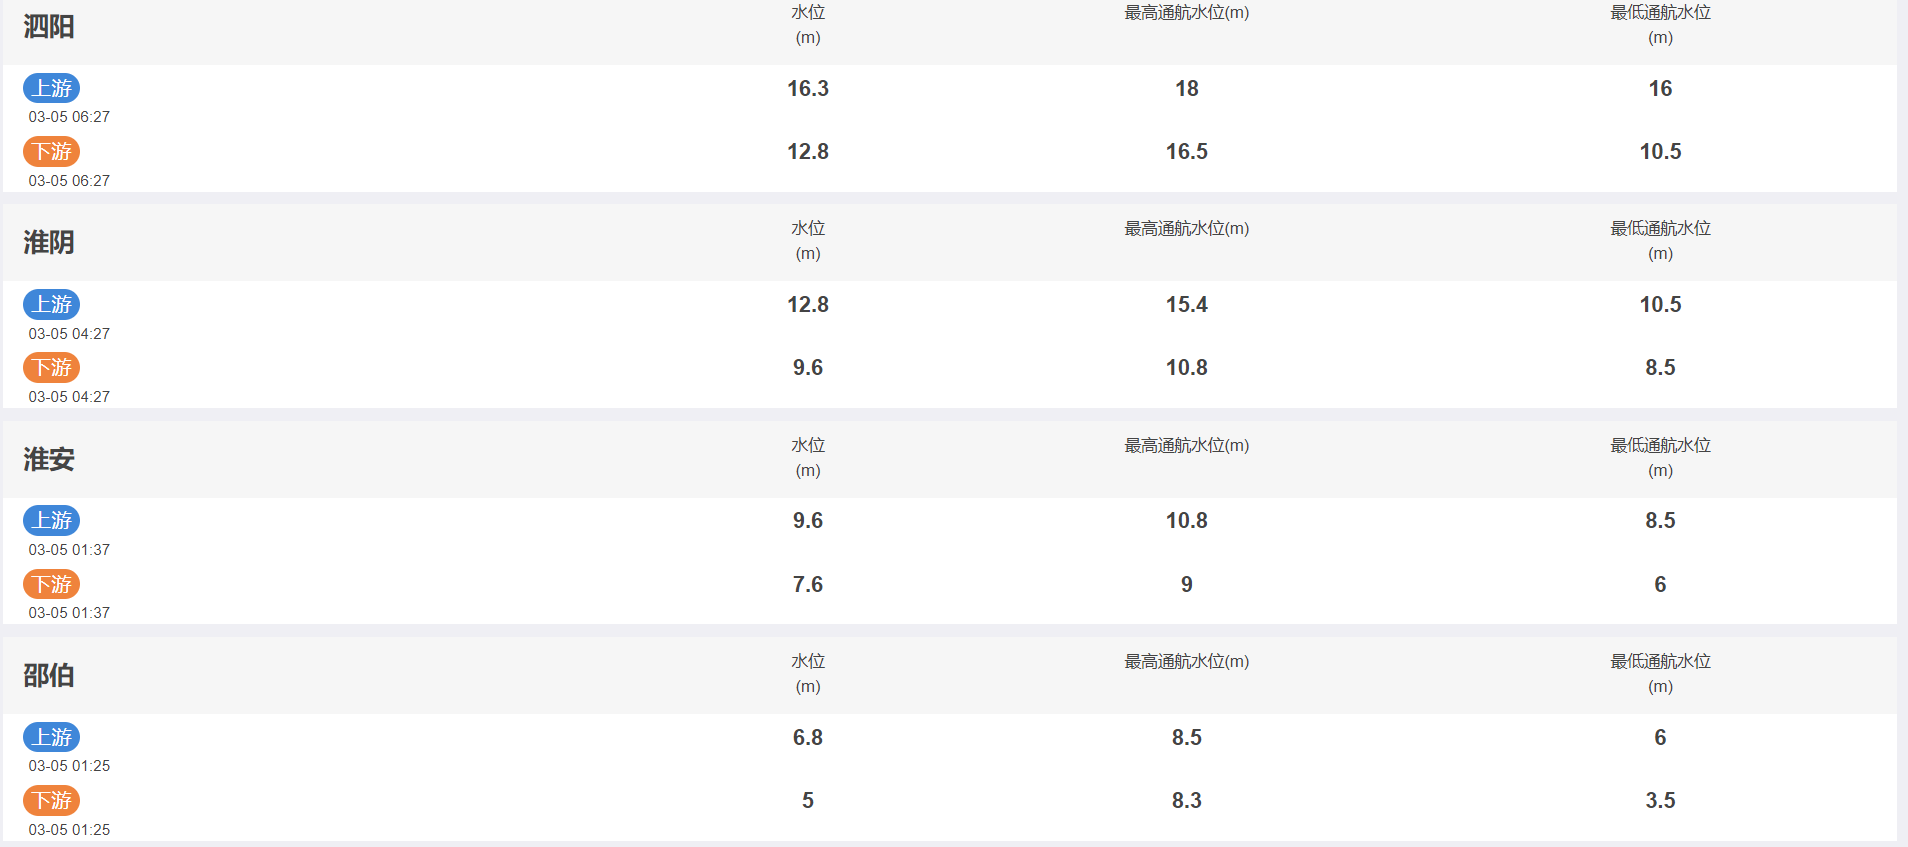The image size is (1908, 847).
Task: Click 泗阳 upstream water level 16.3
Action: [x=808, y=88]
